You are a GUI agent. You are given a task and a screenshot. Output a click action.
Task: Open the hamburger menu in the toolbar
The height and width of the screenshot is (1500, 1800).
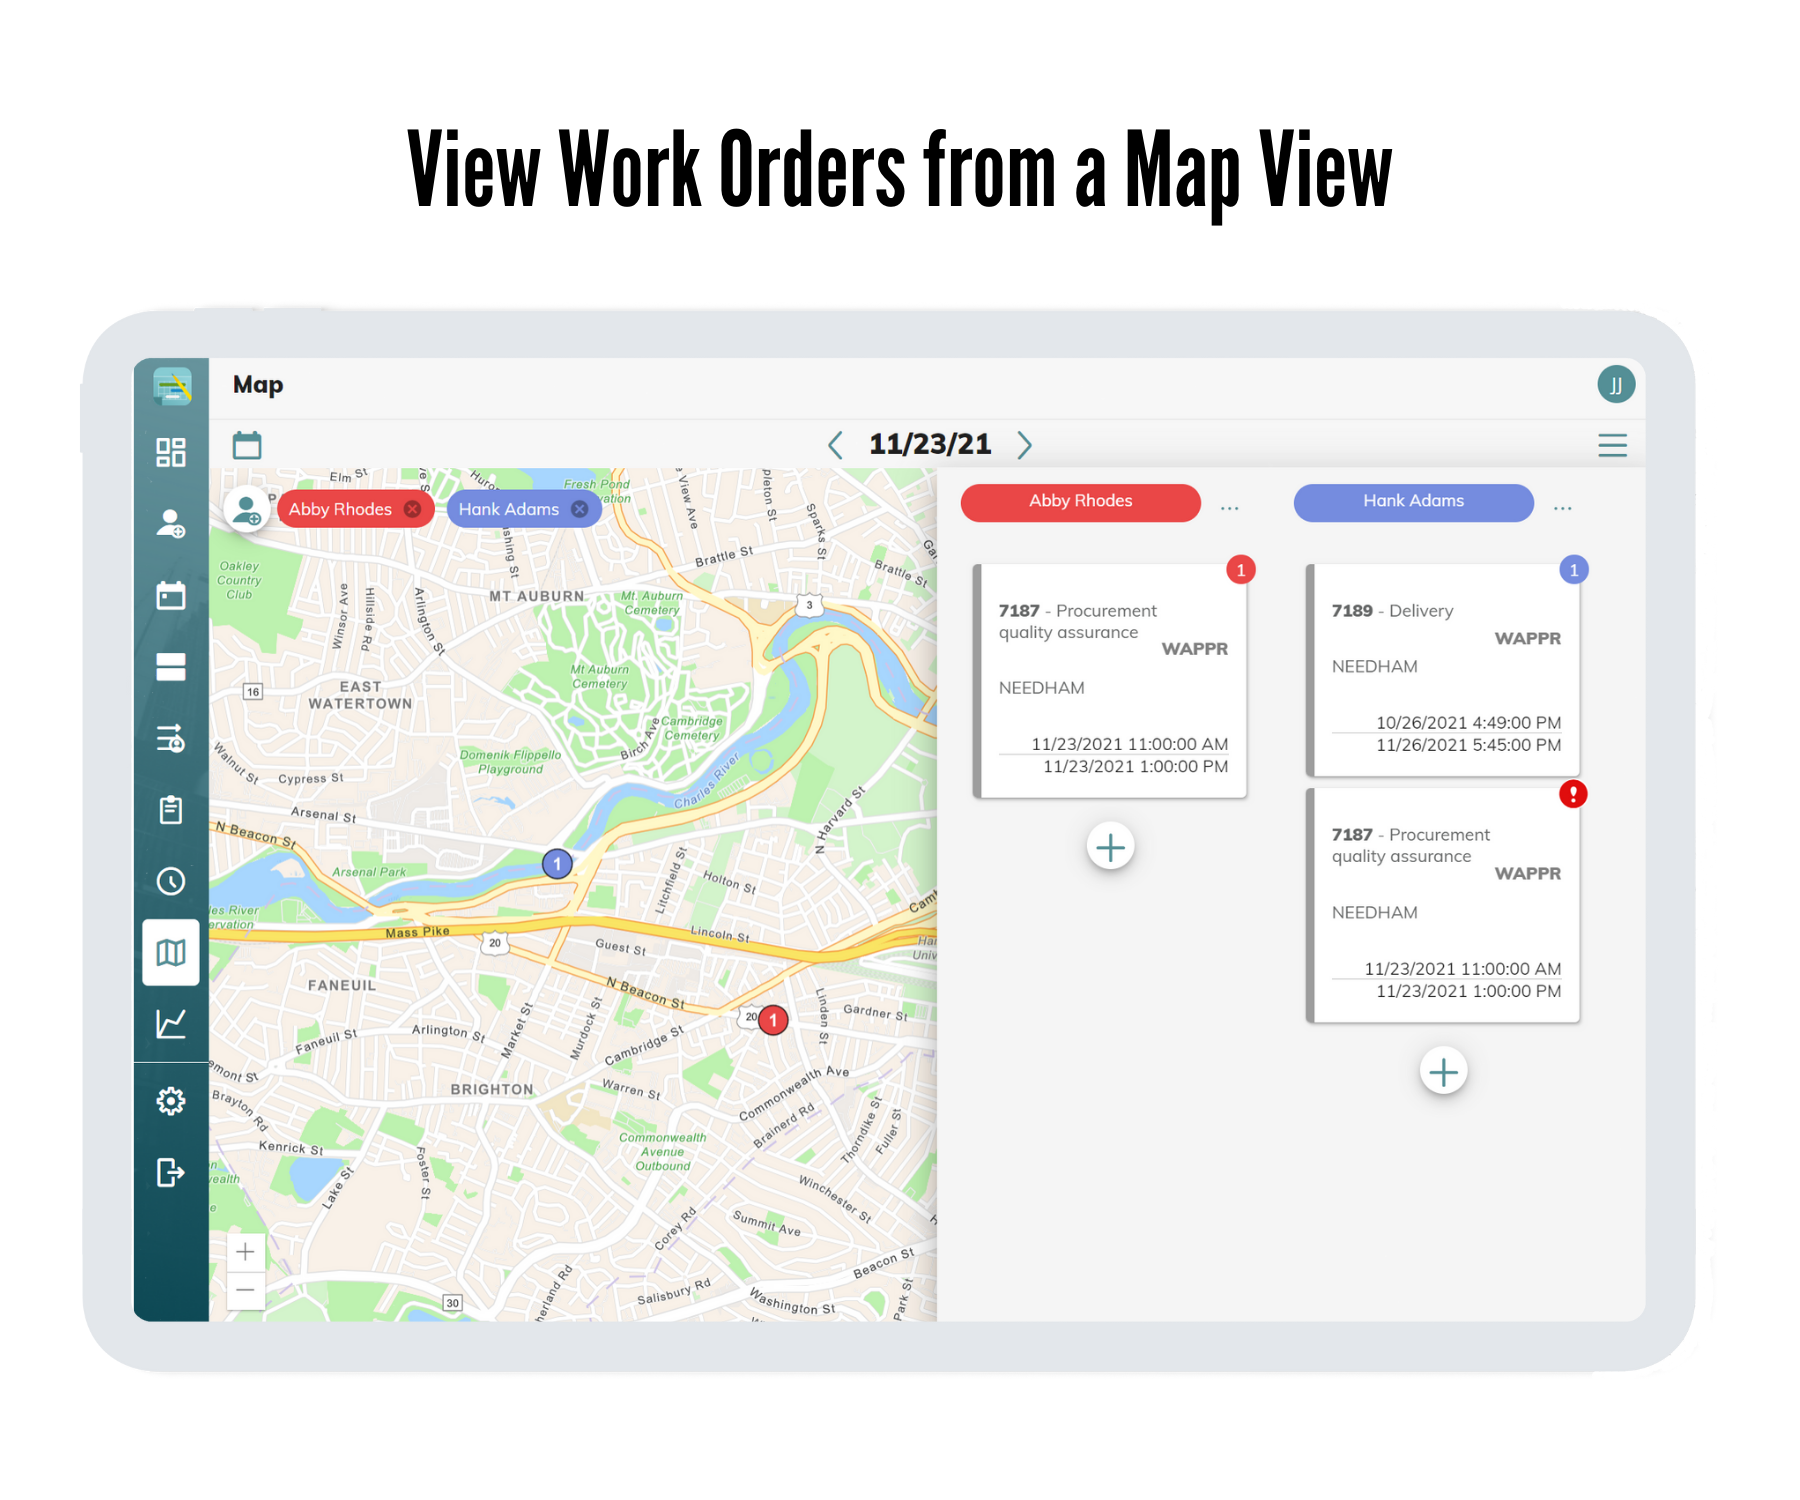(1612, 445)
